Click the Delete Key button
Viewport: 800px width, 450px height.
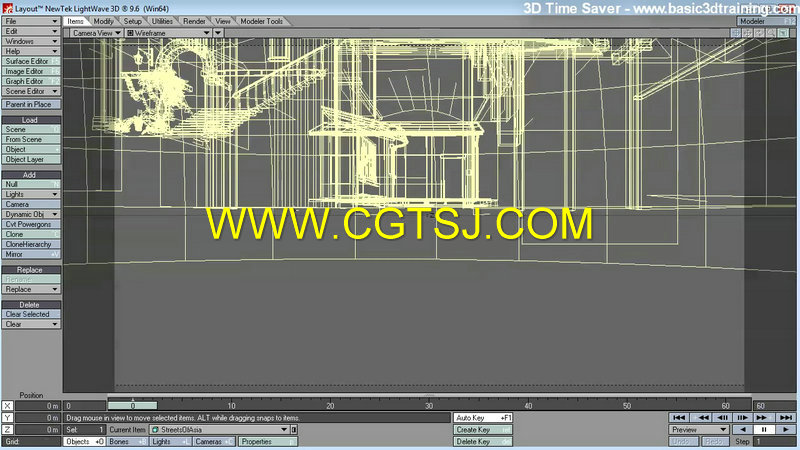click(x=483, y=442)
